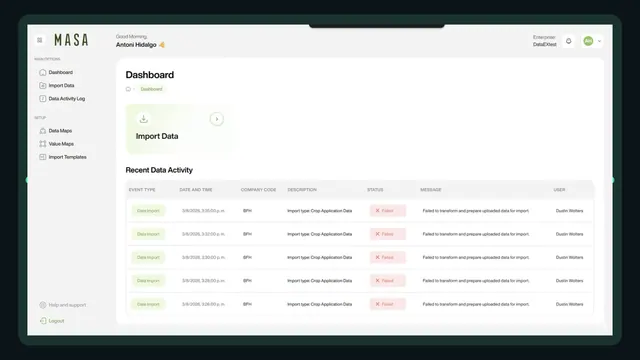Click Crop Application Data description in 3:32 row
The height and width of the screenshot is (360, 640).
click(x=320, y=234)
